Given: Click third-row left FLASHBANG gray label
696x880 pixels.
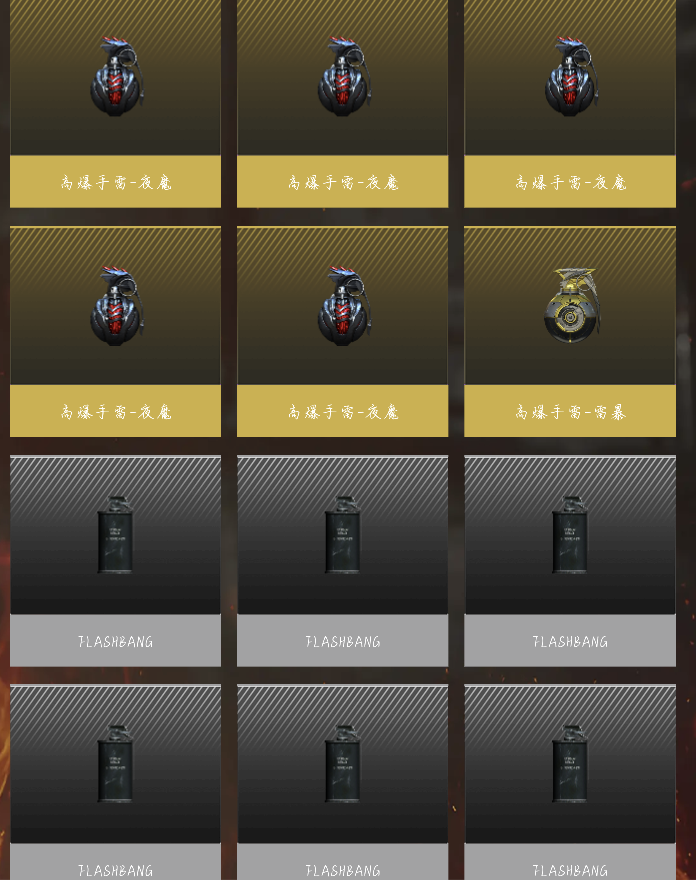Looking at the screenshot, I should click(x=116, y=641).
